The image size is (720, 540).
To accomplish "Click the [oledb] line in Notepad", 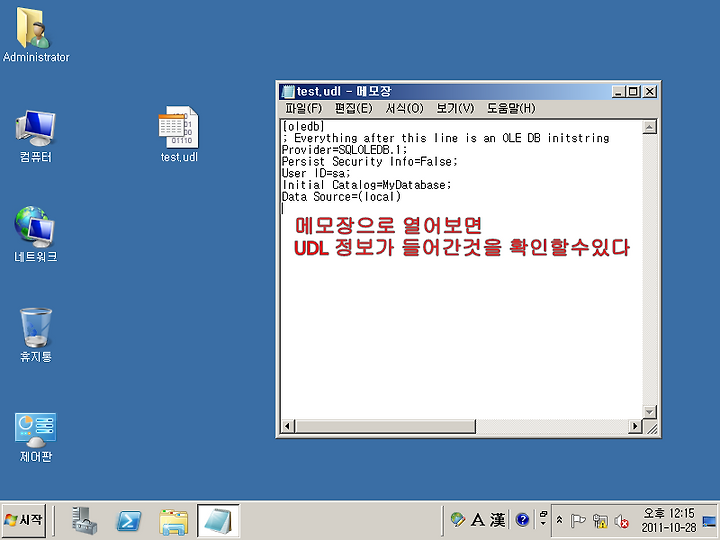I will [x=304, y=126].
